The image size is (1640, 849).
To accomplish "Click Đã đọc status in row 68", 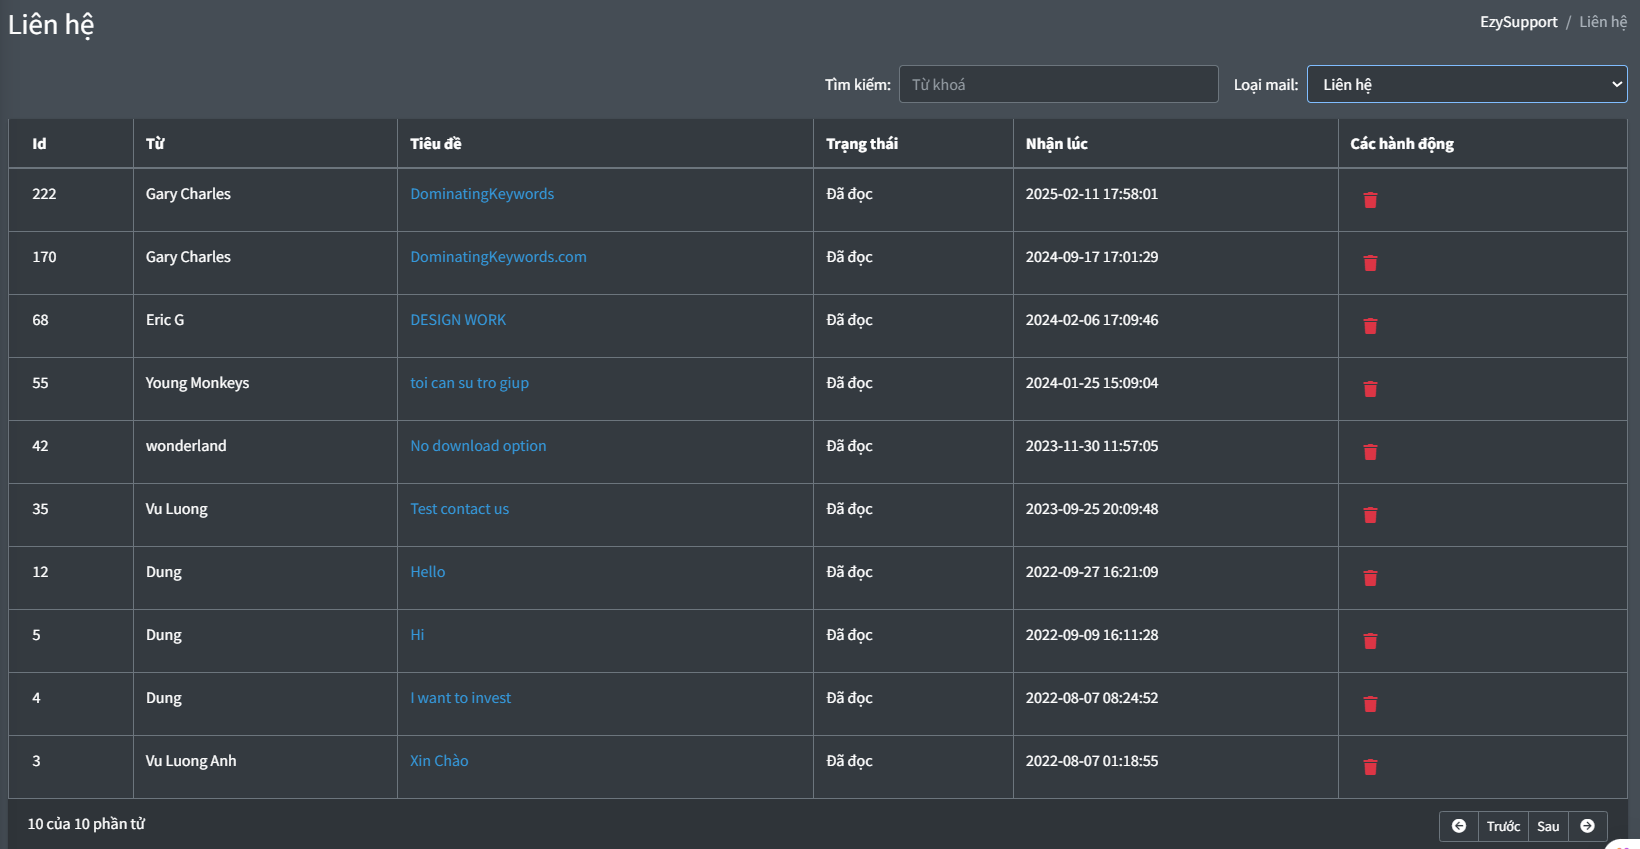I will coord(849,320).
